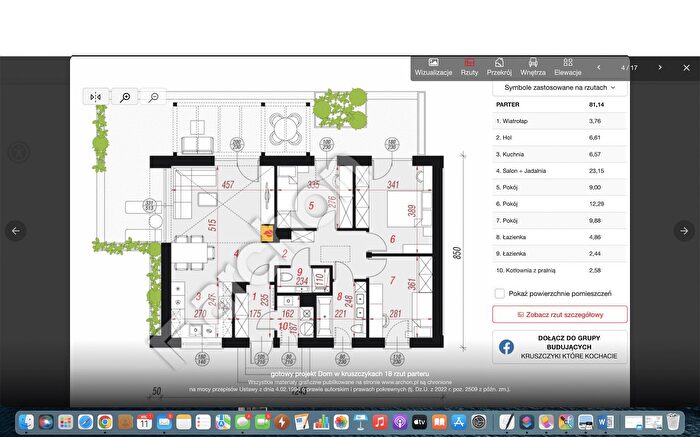The width and height of the screenshot is (700, 437).
Task: Open Music from the dock
Action: click(x=380, y=421)
